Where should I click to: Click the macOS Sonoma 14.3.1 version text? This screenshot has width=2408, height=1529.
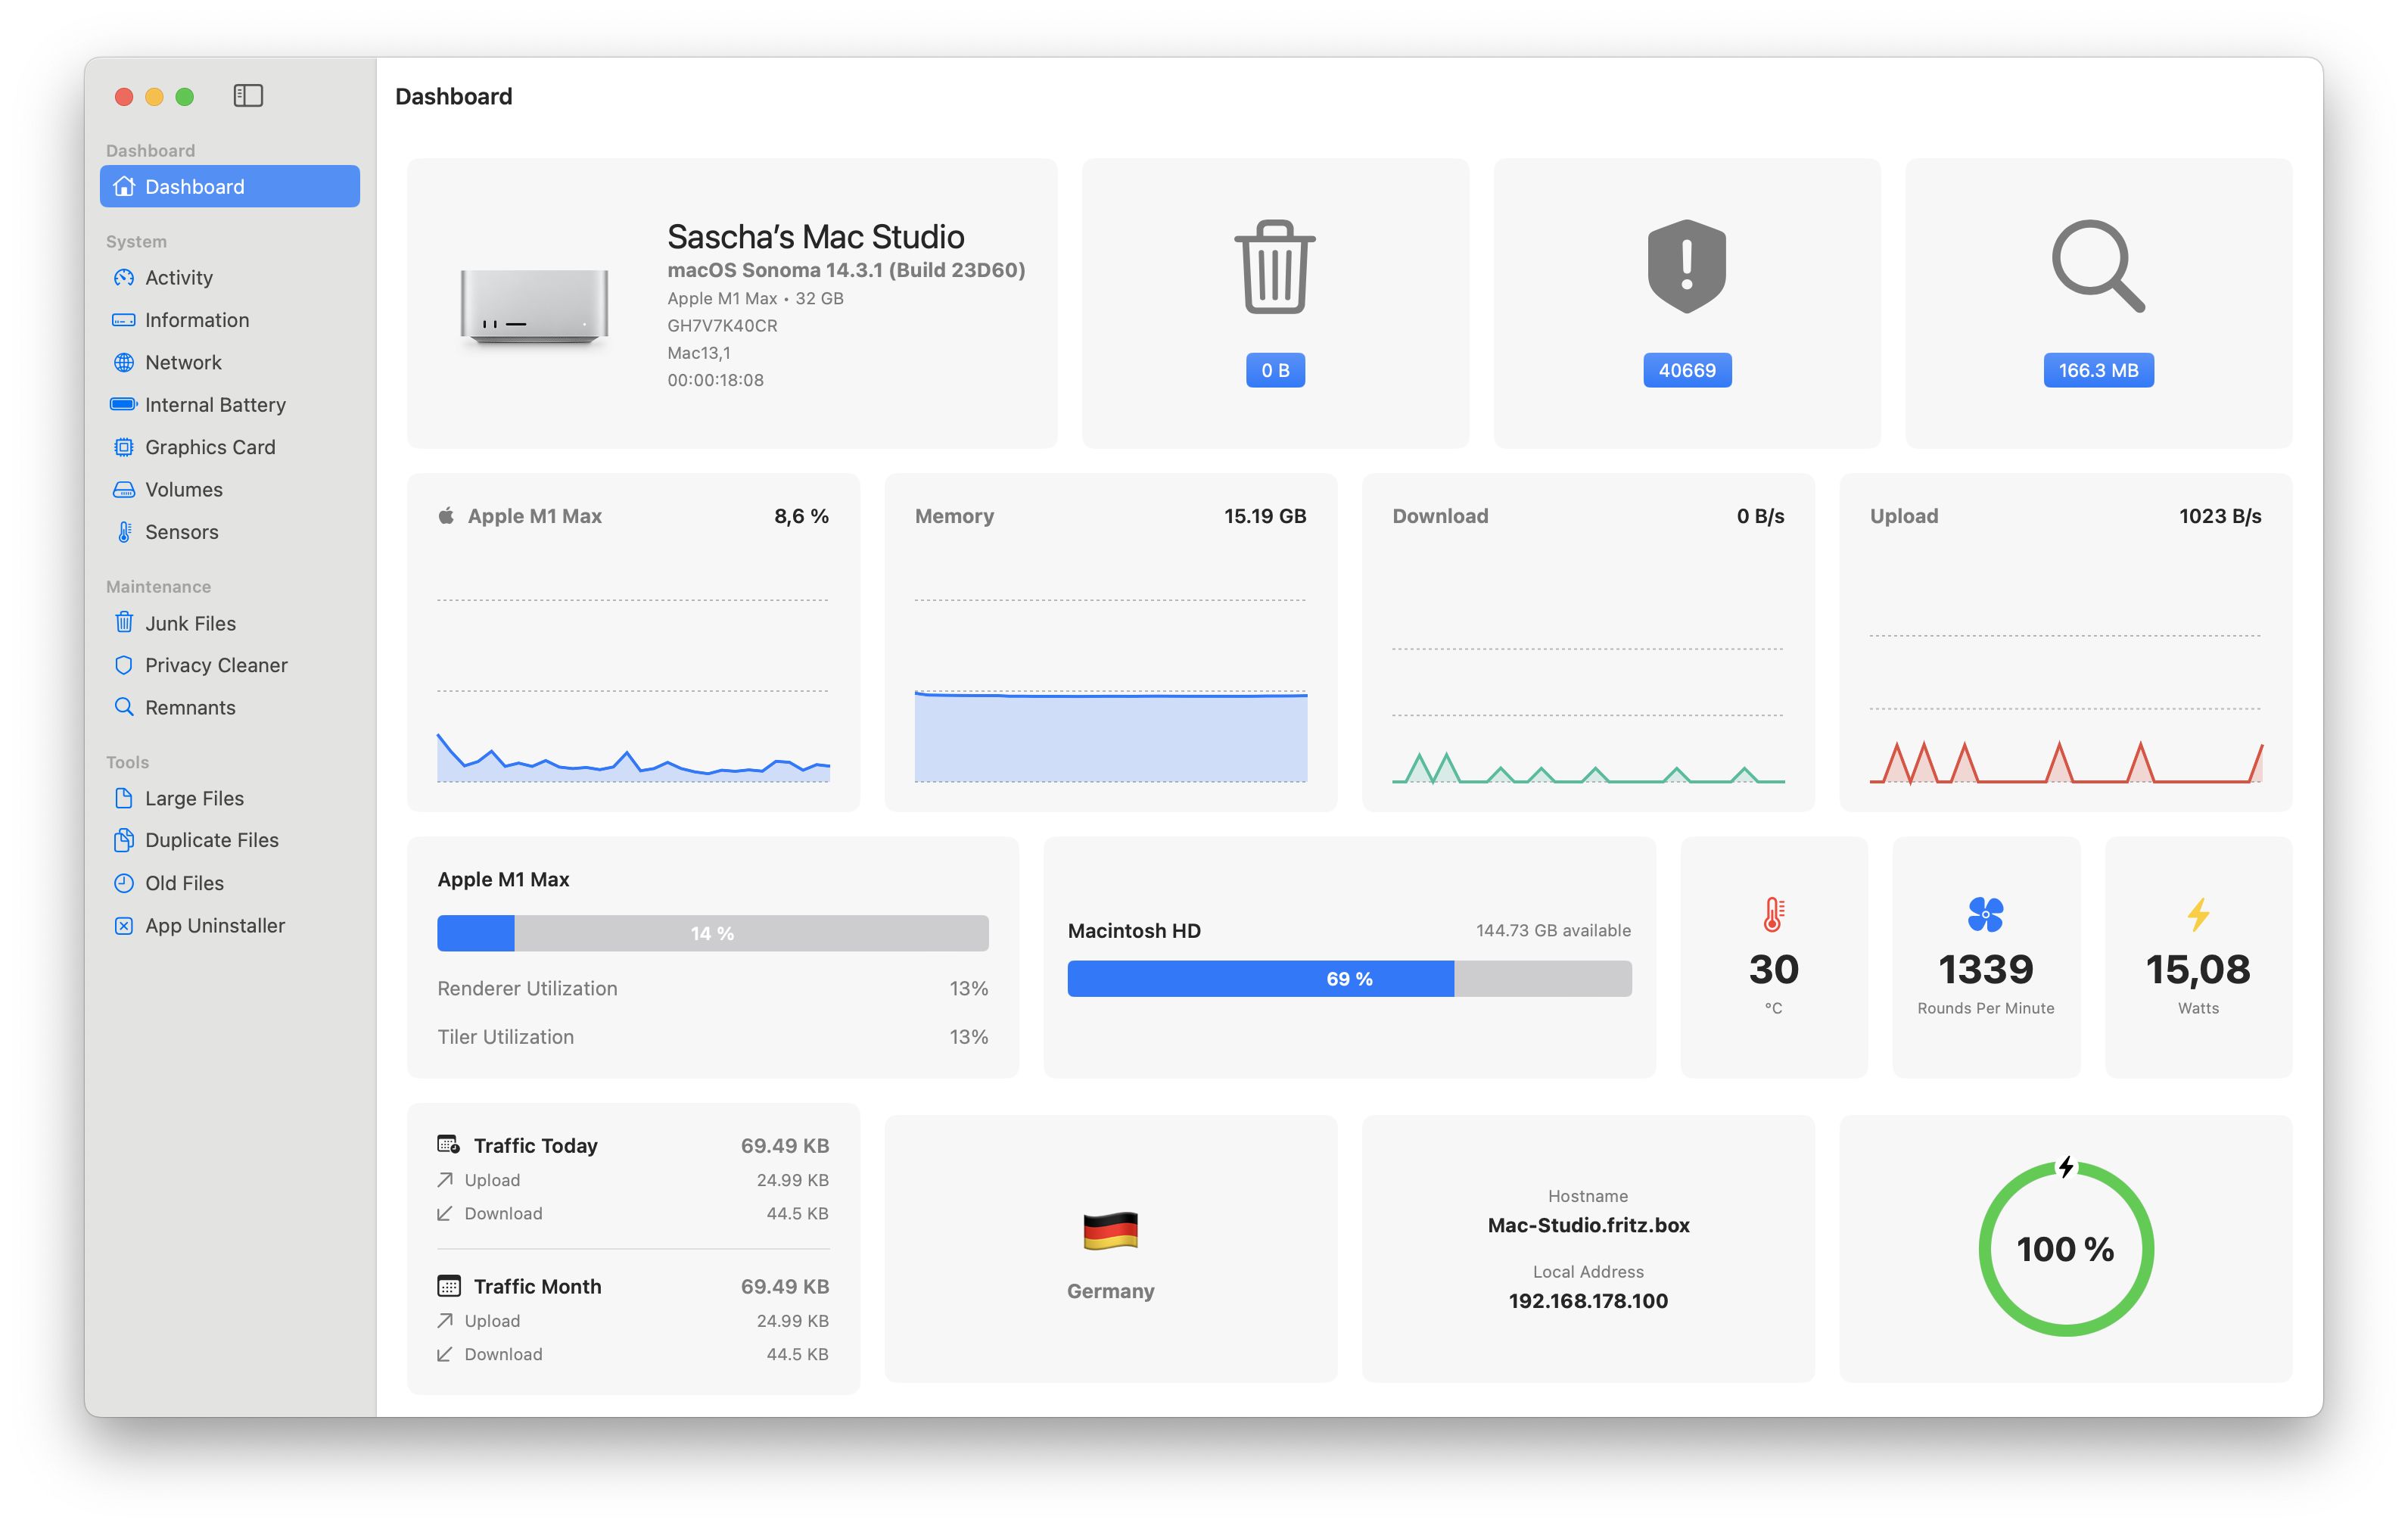[846, 270]
